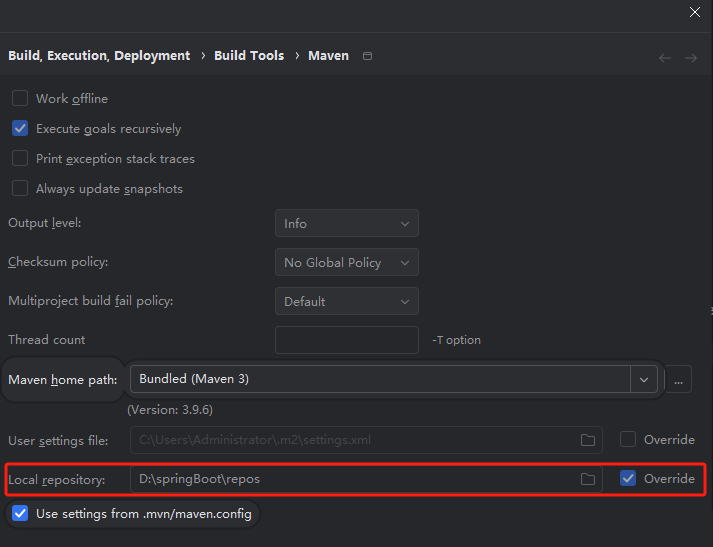Click the -T option label
Screen dimensions: 713x547
point(456,340)
